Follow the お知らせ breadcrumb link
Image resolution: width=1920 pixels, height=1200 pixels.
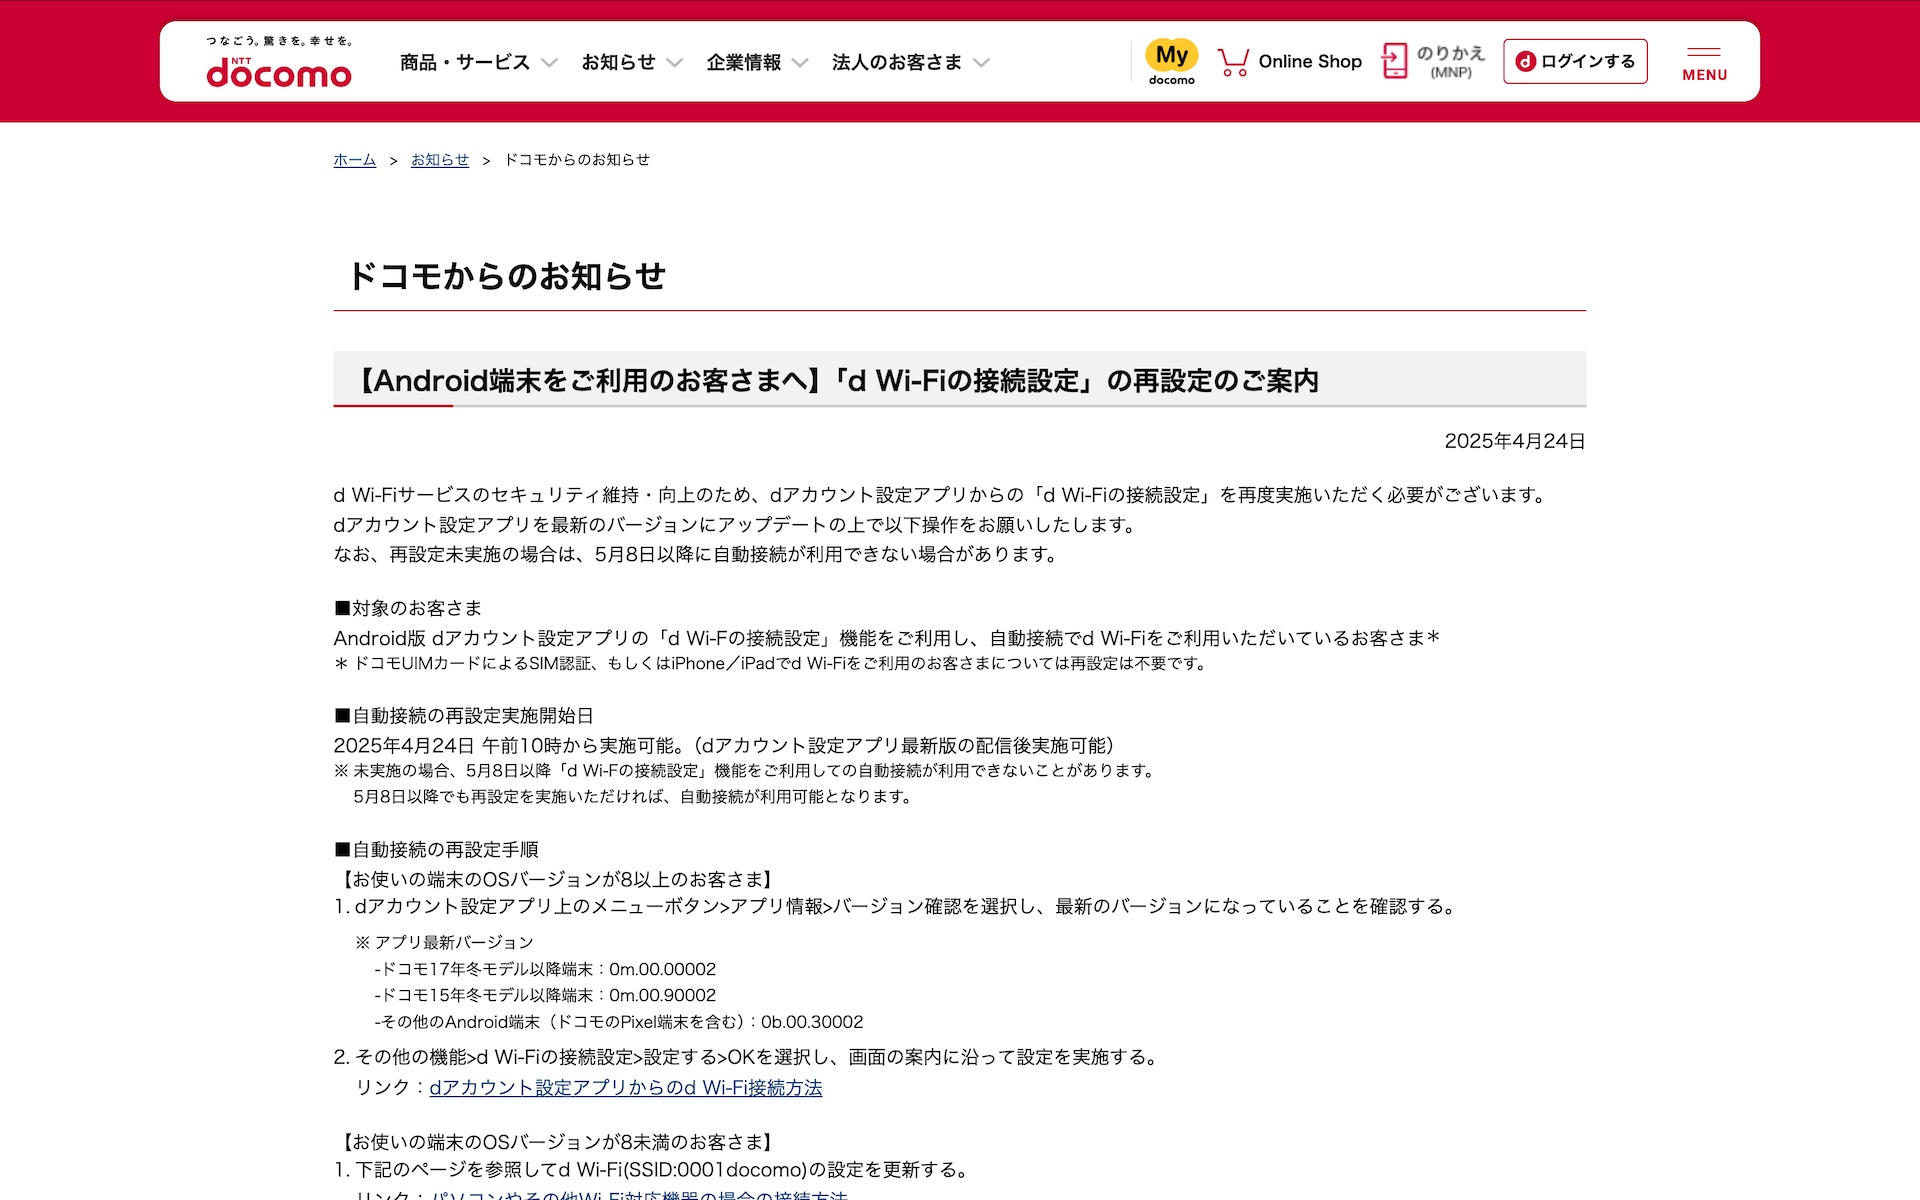[439, 160]
